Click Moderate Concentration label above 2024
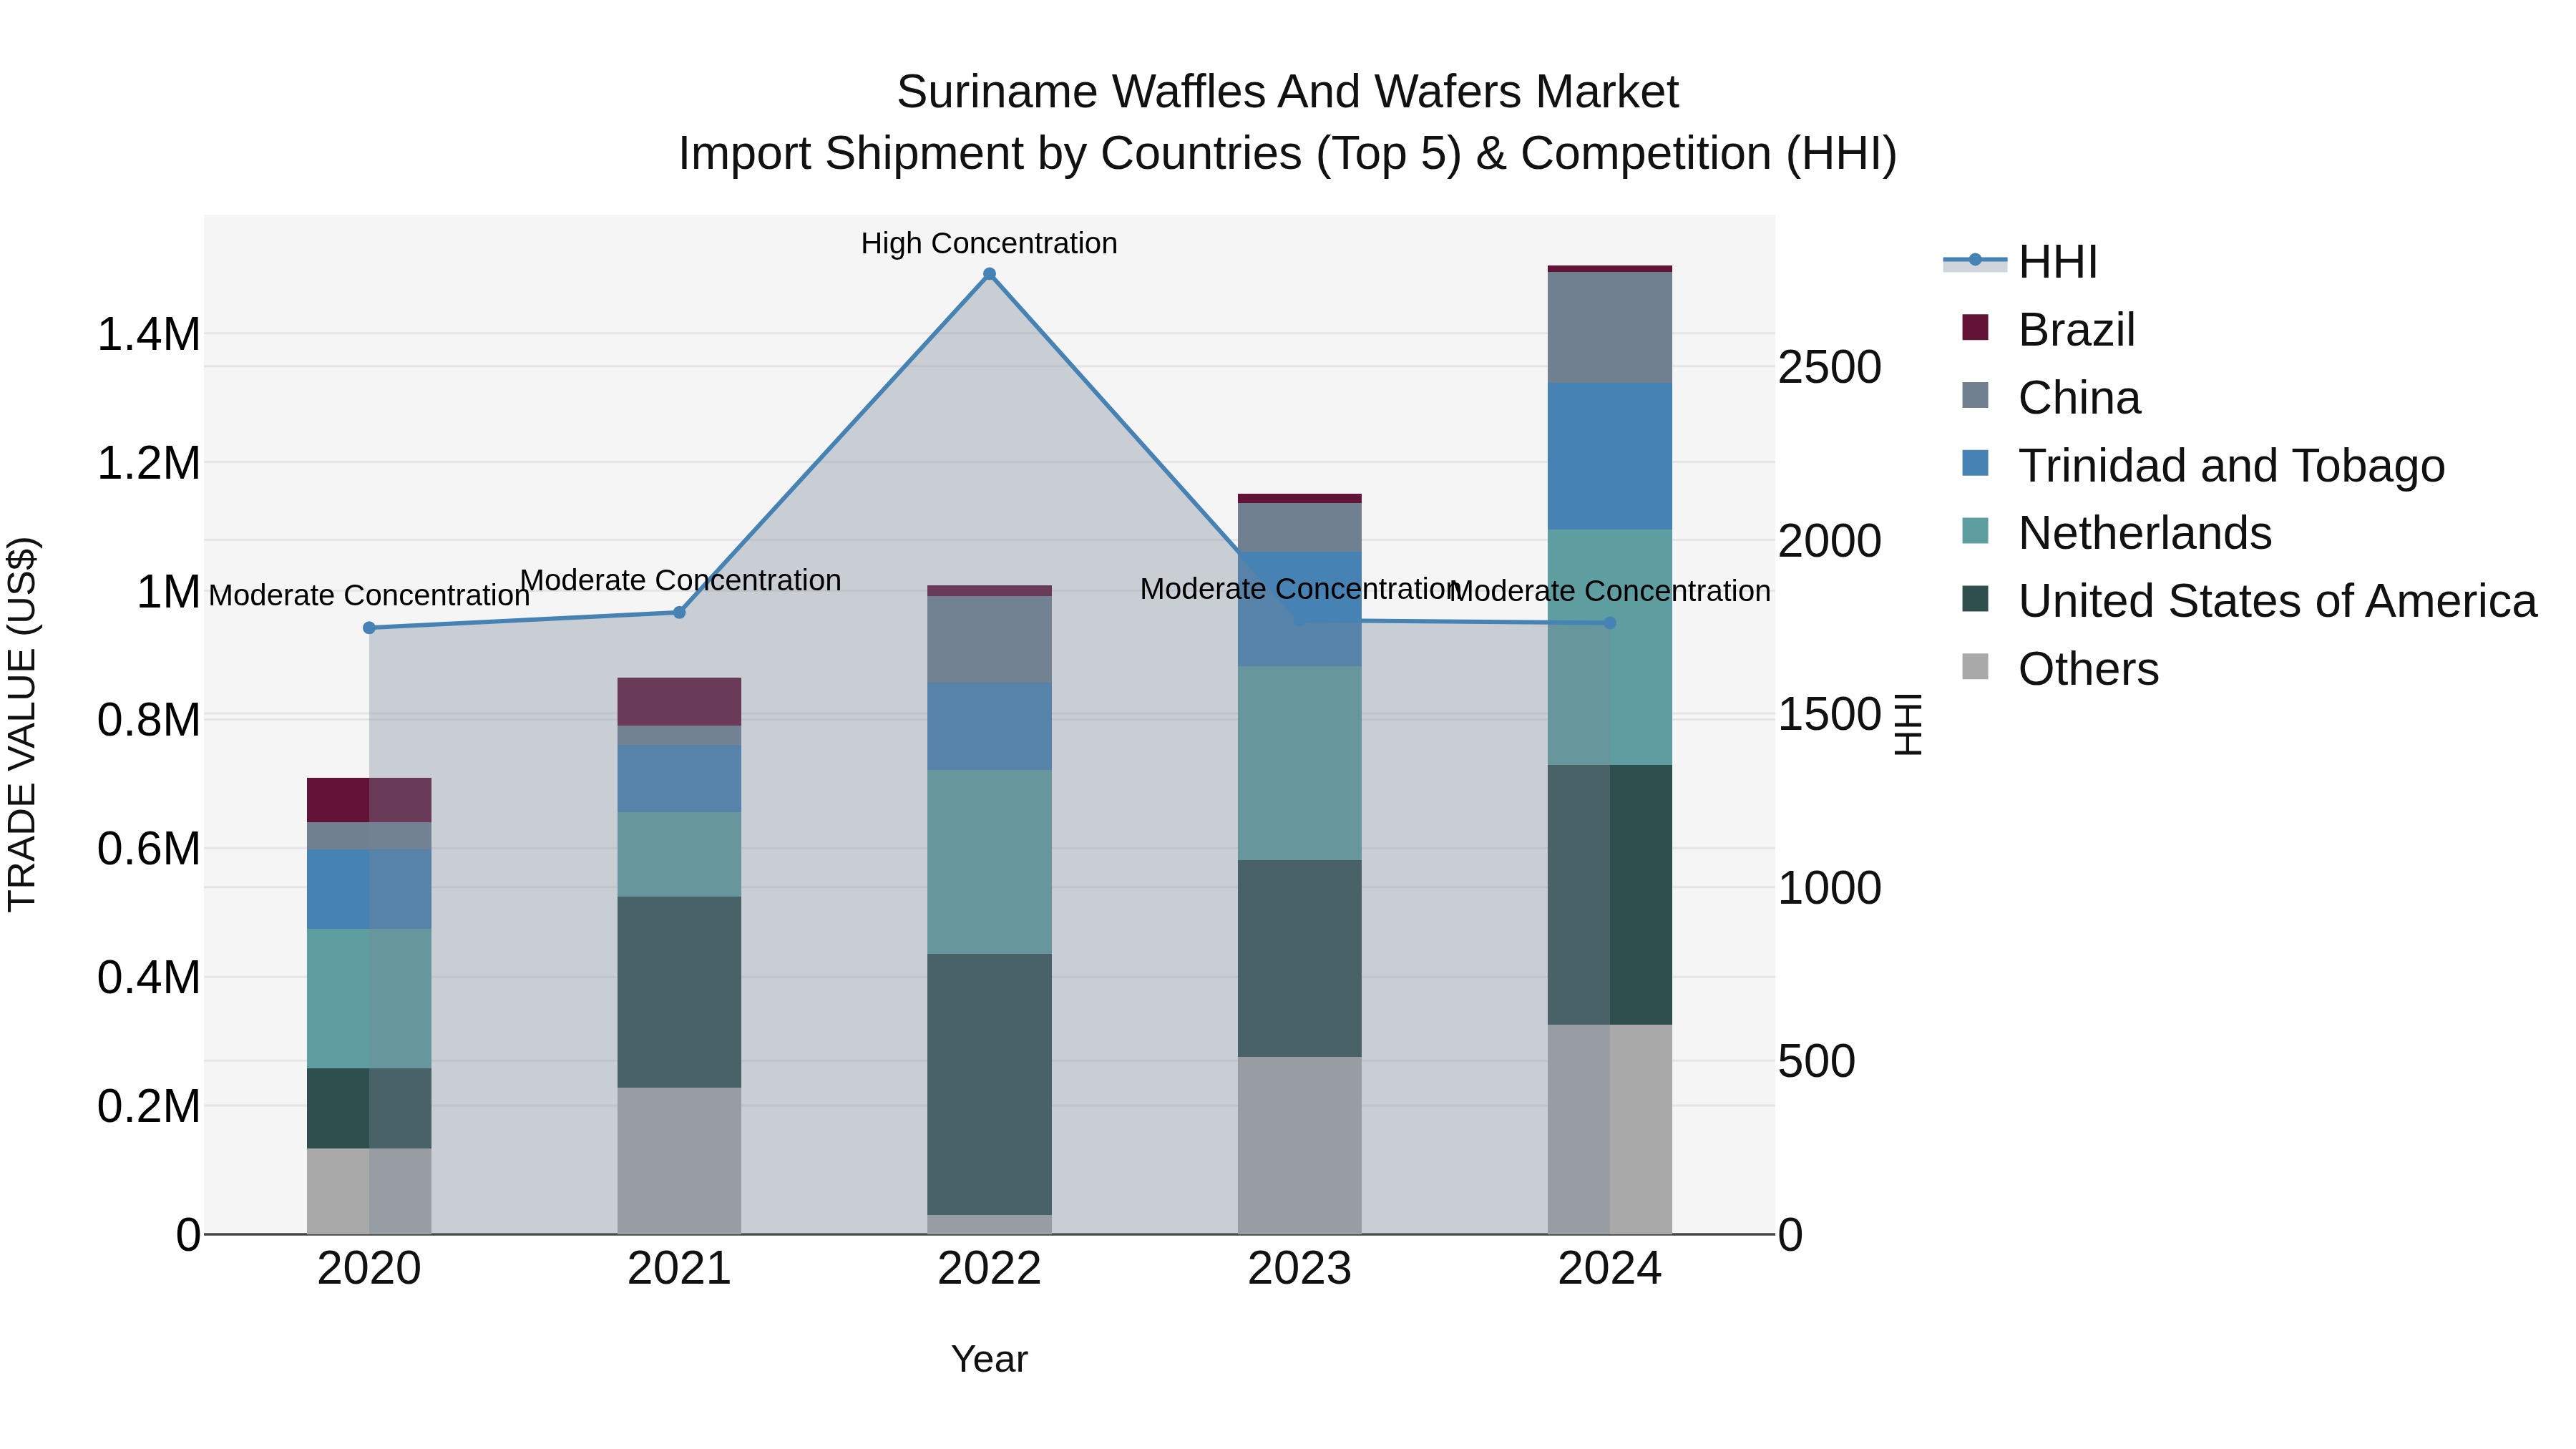Image resolution: width=2576 pixels, height=1449 pixels. pyautogui.click(x=1610, y=591)
